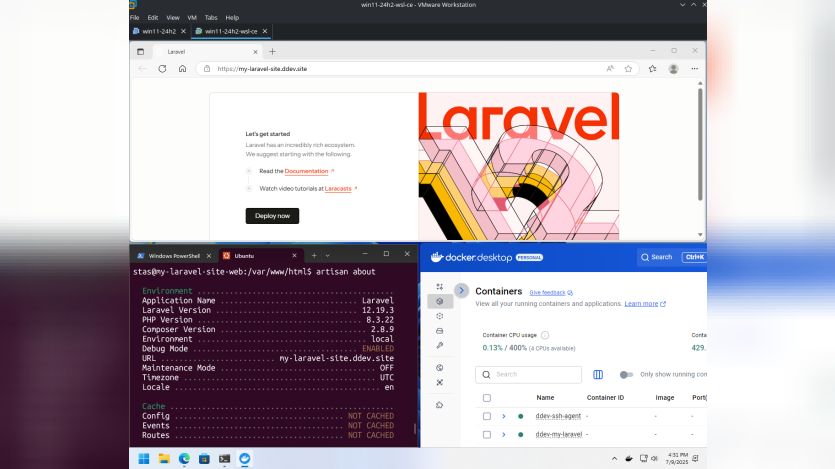835x469 pixels.
Task: Click the Edge back arrow
Action: [142, 69]
